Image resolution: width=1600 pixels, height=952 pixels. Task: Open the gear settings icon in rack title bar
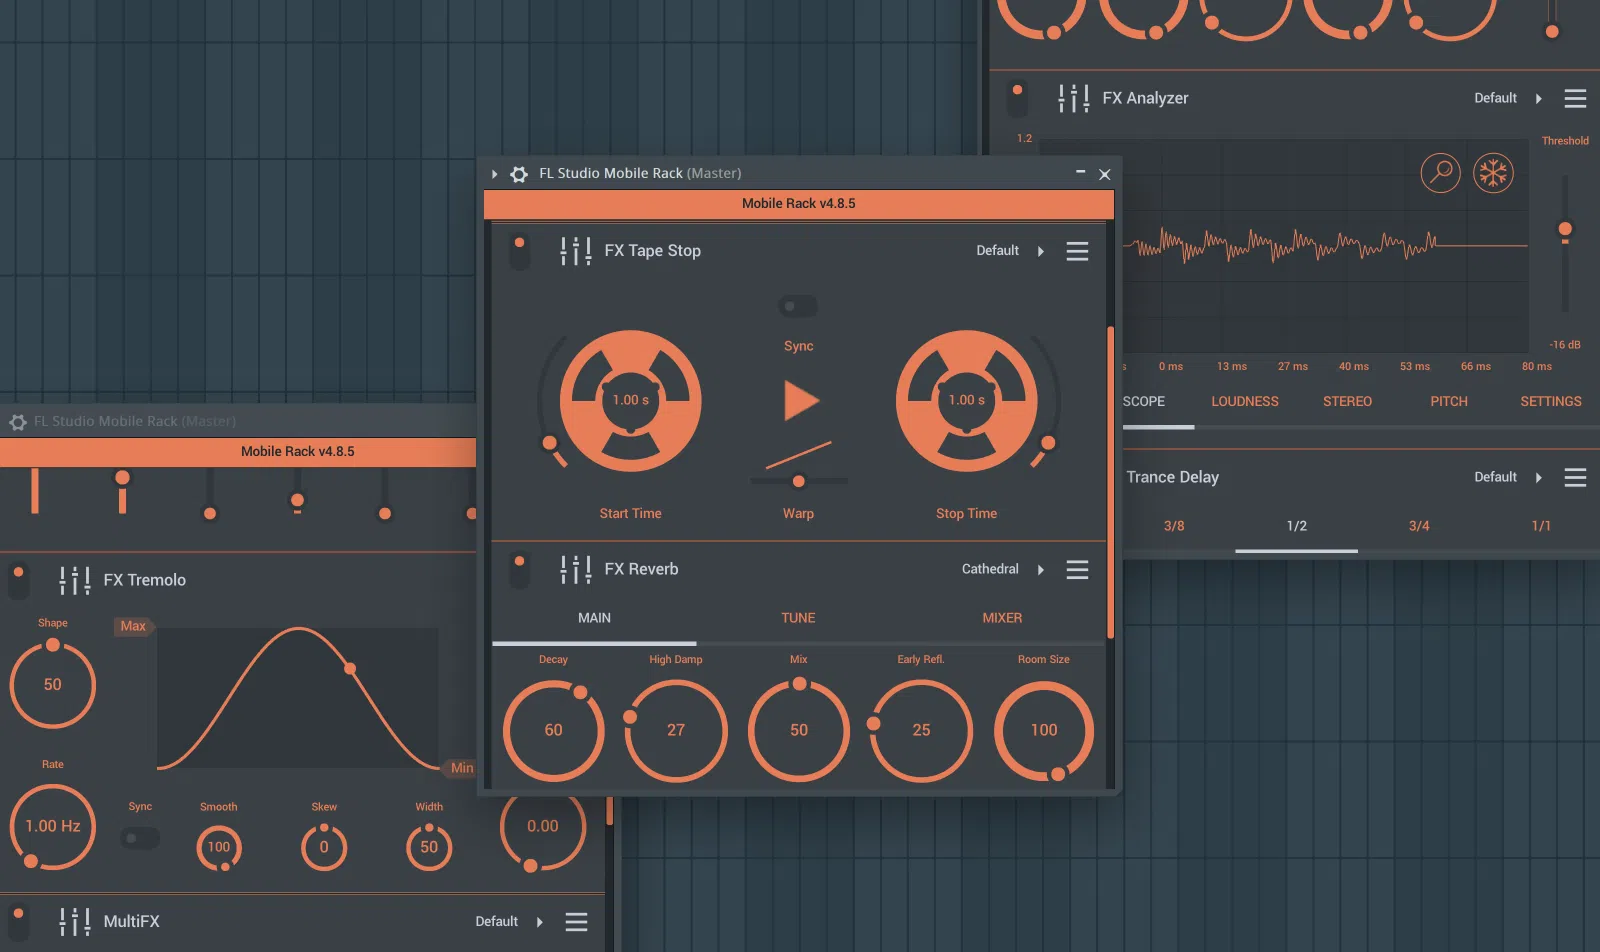coord(519,174)
